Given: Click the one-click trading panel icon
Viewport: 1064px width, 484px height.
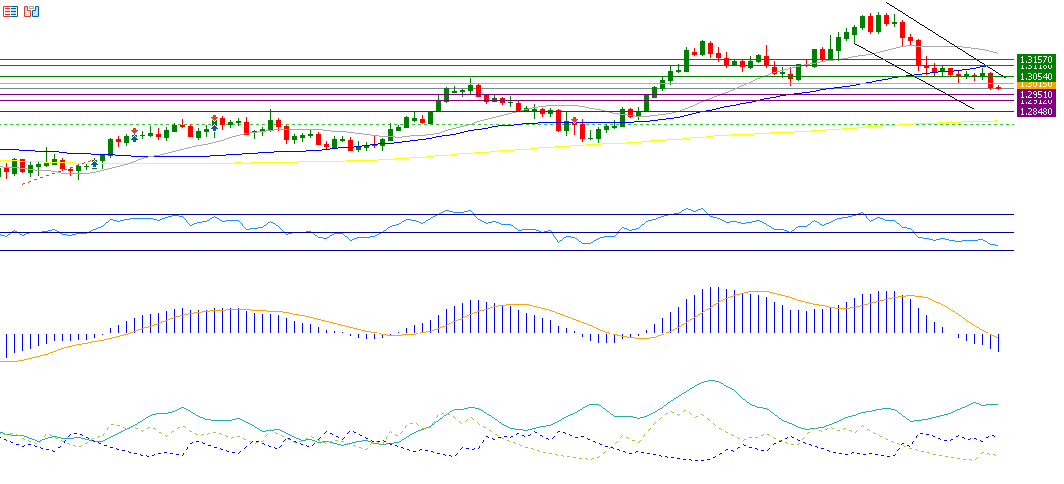Looking at the screenshot, I should pyautogui.click(x=32, y=12).
